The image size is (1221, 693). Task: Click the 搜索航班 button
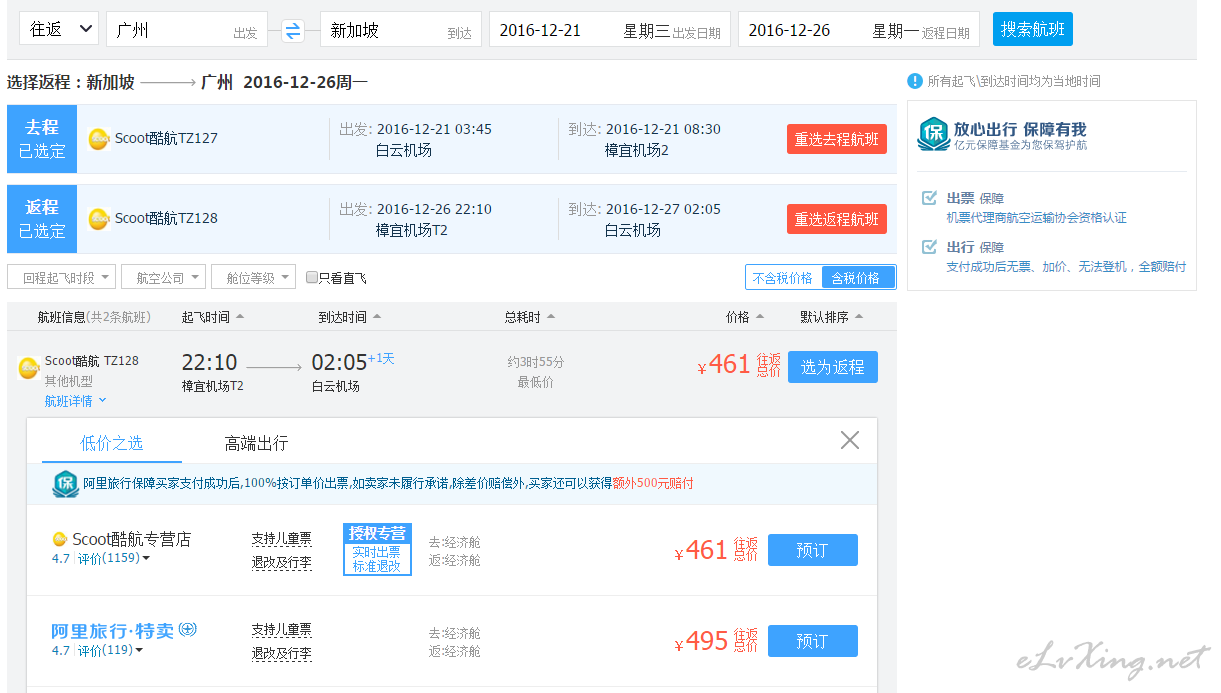tap(1033, 29)
